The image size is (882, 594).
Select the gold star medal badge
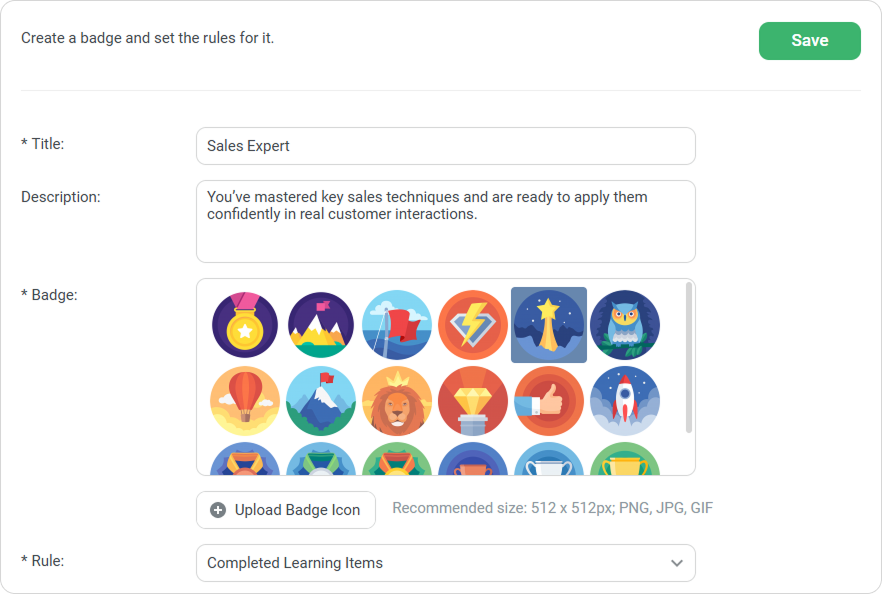tap(245, 325)
